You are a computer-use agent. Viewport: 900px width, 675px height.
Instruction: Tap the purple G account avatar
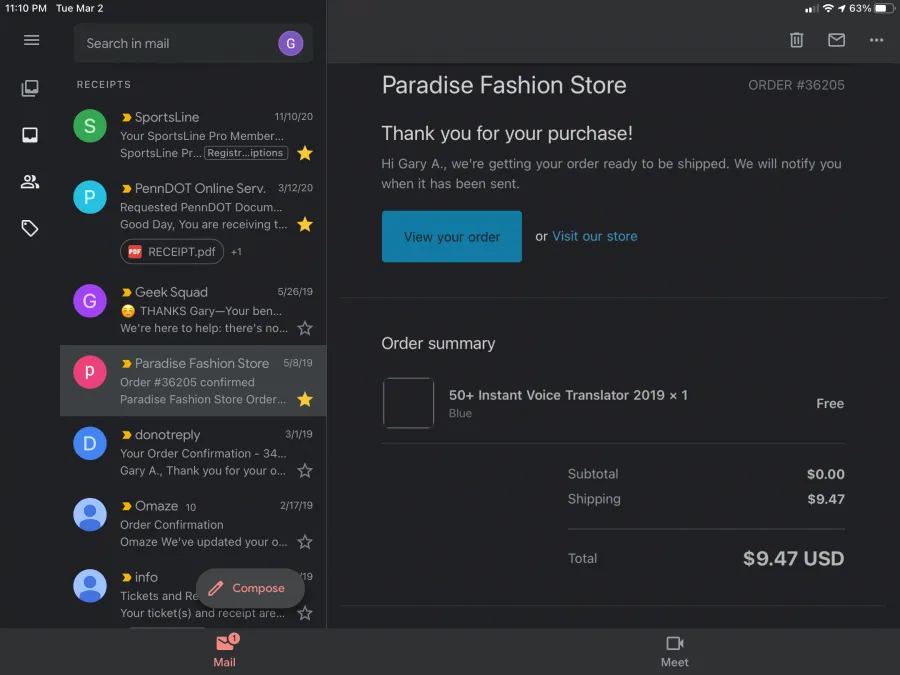pyautogui.click(x=290, y=43)
